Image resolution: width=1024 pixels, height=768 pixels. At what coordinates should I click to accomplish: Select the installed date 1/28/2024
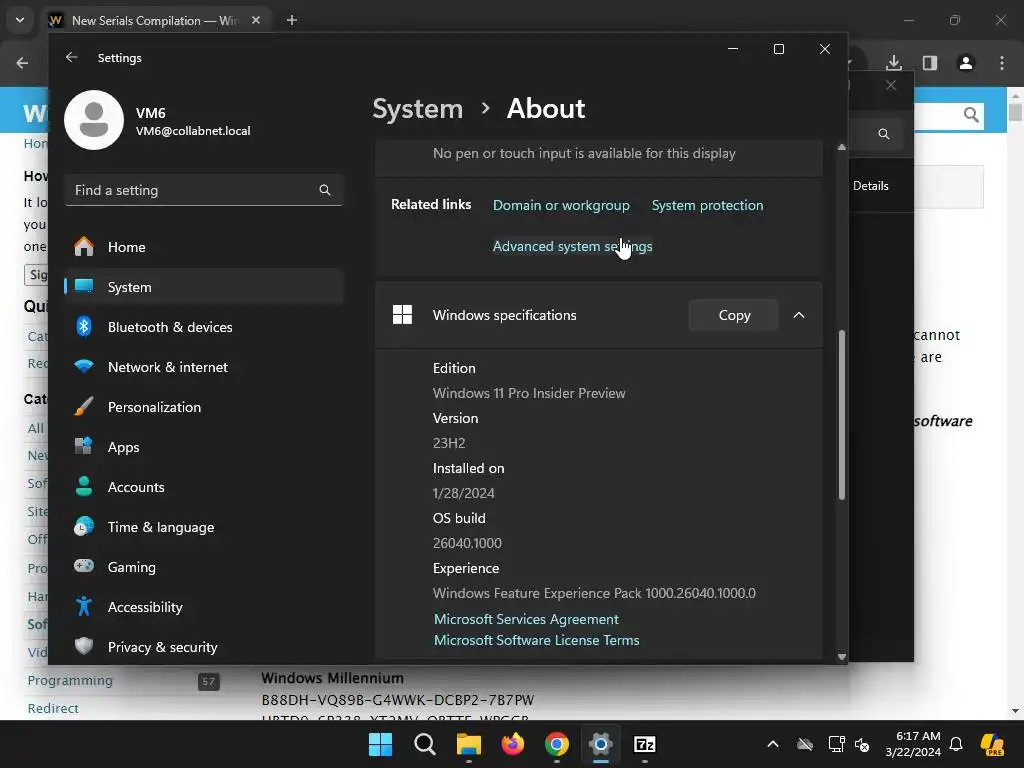coord(464,493)
